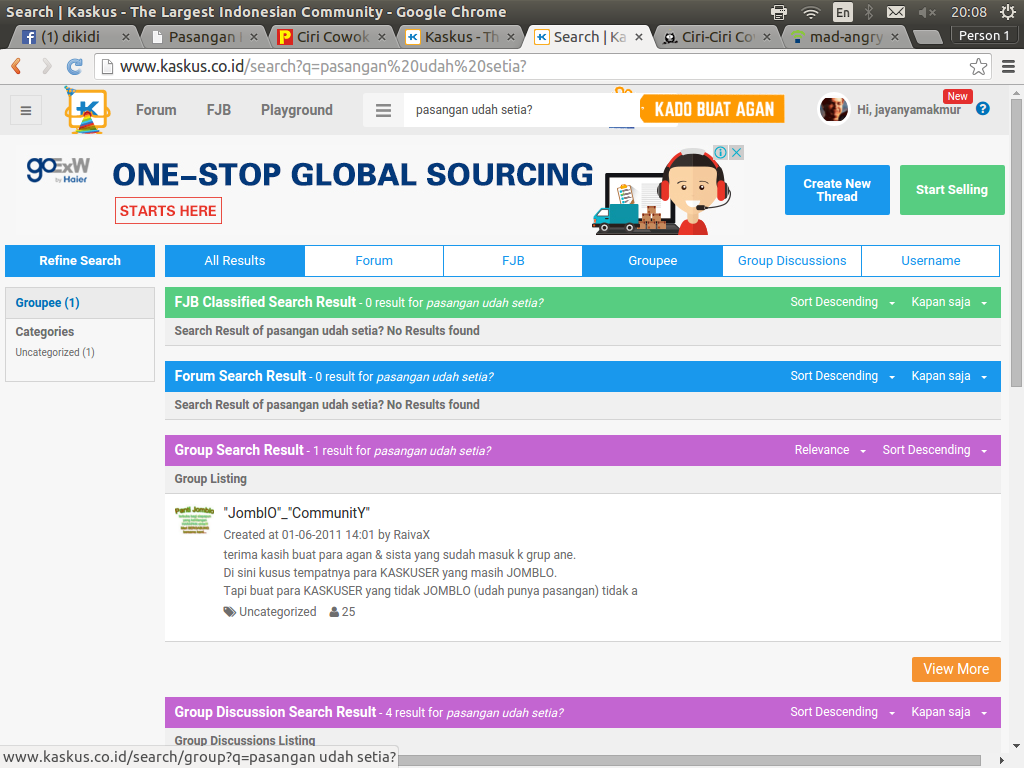
Task: Click the address bar URL
Action: point(323,67)
